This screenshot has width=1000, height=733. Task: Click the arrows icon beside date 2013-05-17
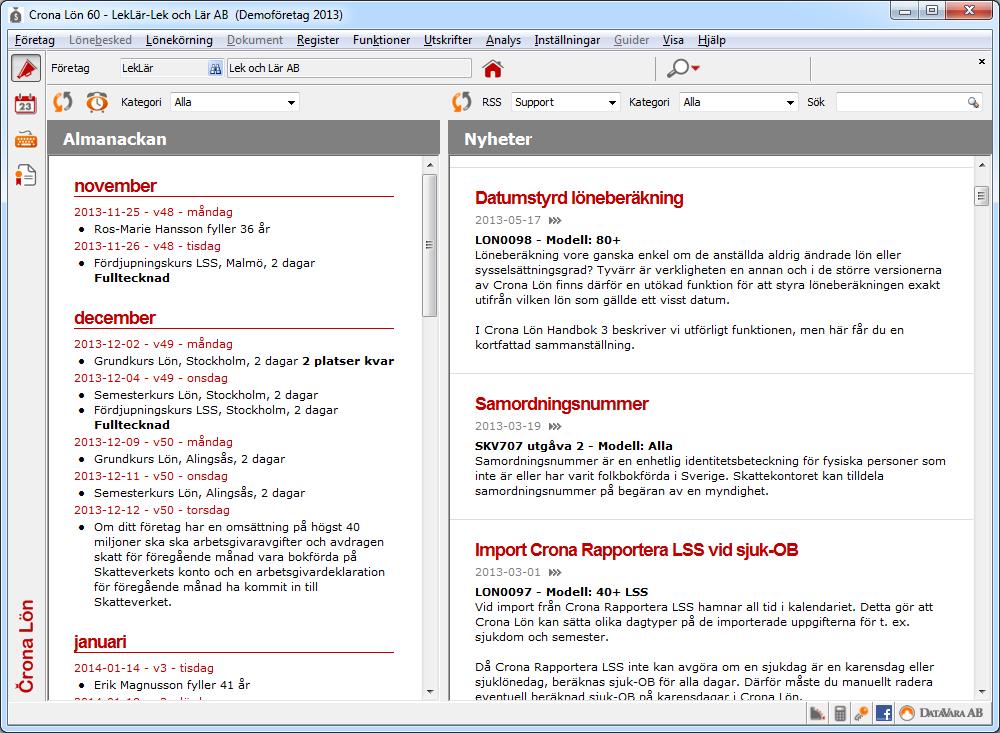[x=555, y=221]
